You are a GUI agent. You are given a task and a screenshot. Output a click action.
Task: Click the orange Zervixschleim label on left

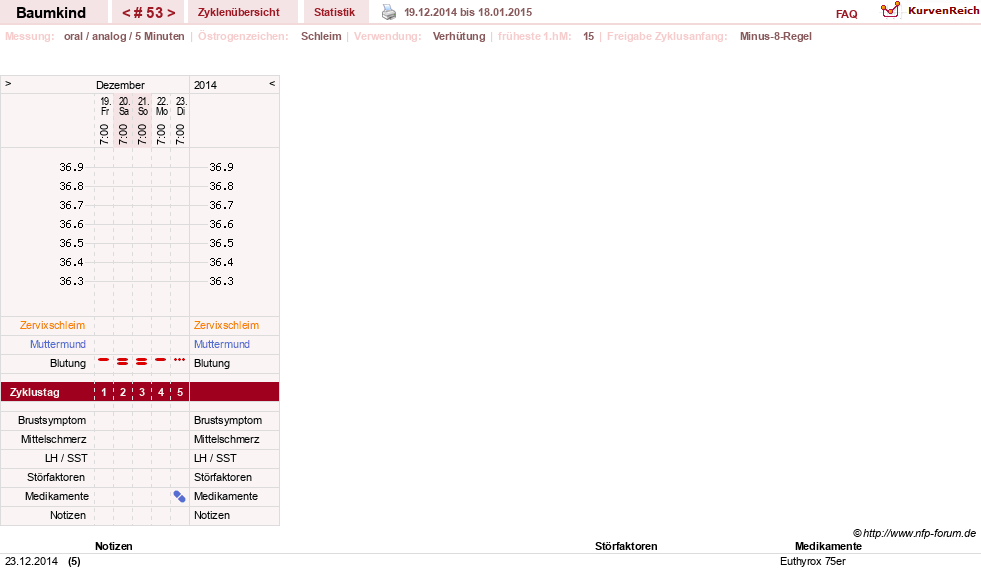(x=53, y=325)
